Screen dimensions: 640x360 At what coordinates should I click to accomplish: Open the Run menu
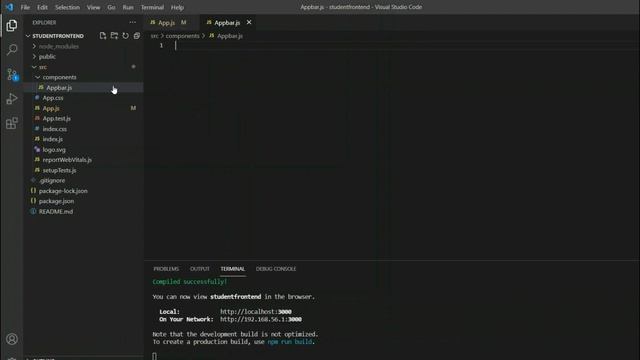[x=128, y=7]
